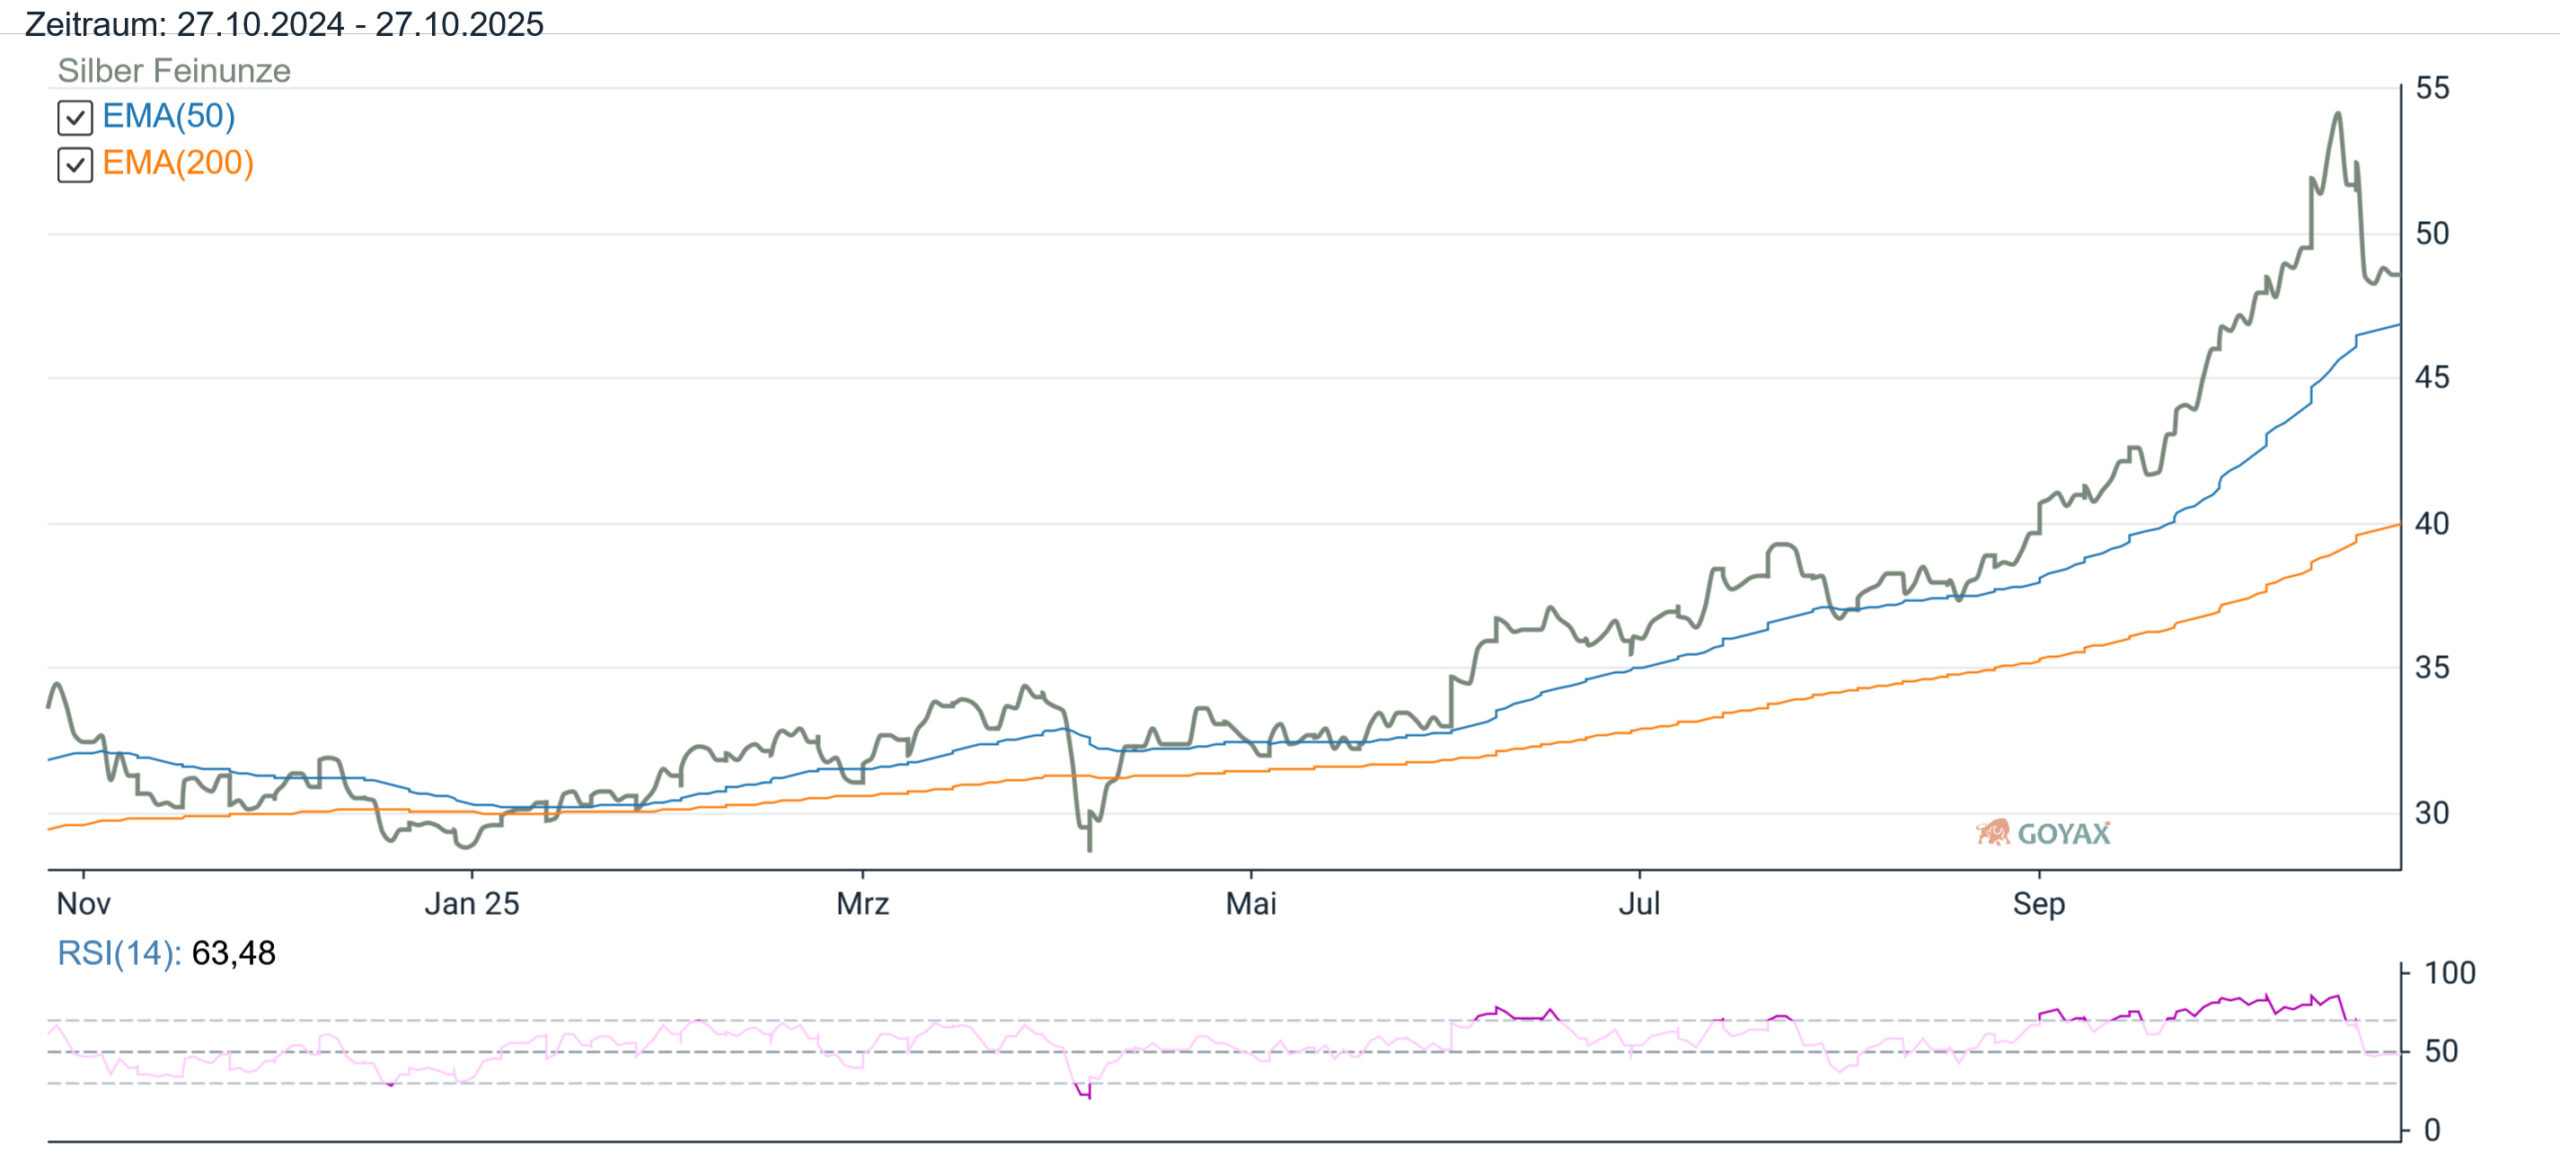Click the 40 price axis label
2560x1152 pixels.
(2432, 523)
